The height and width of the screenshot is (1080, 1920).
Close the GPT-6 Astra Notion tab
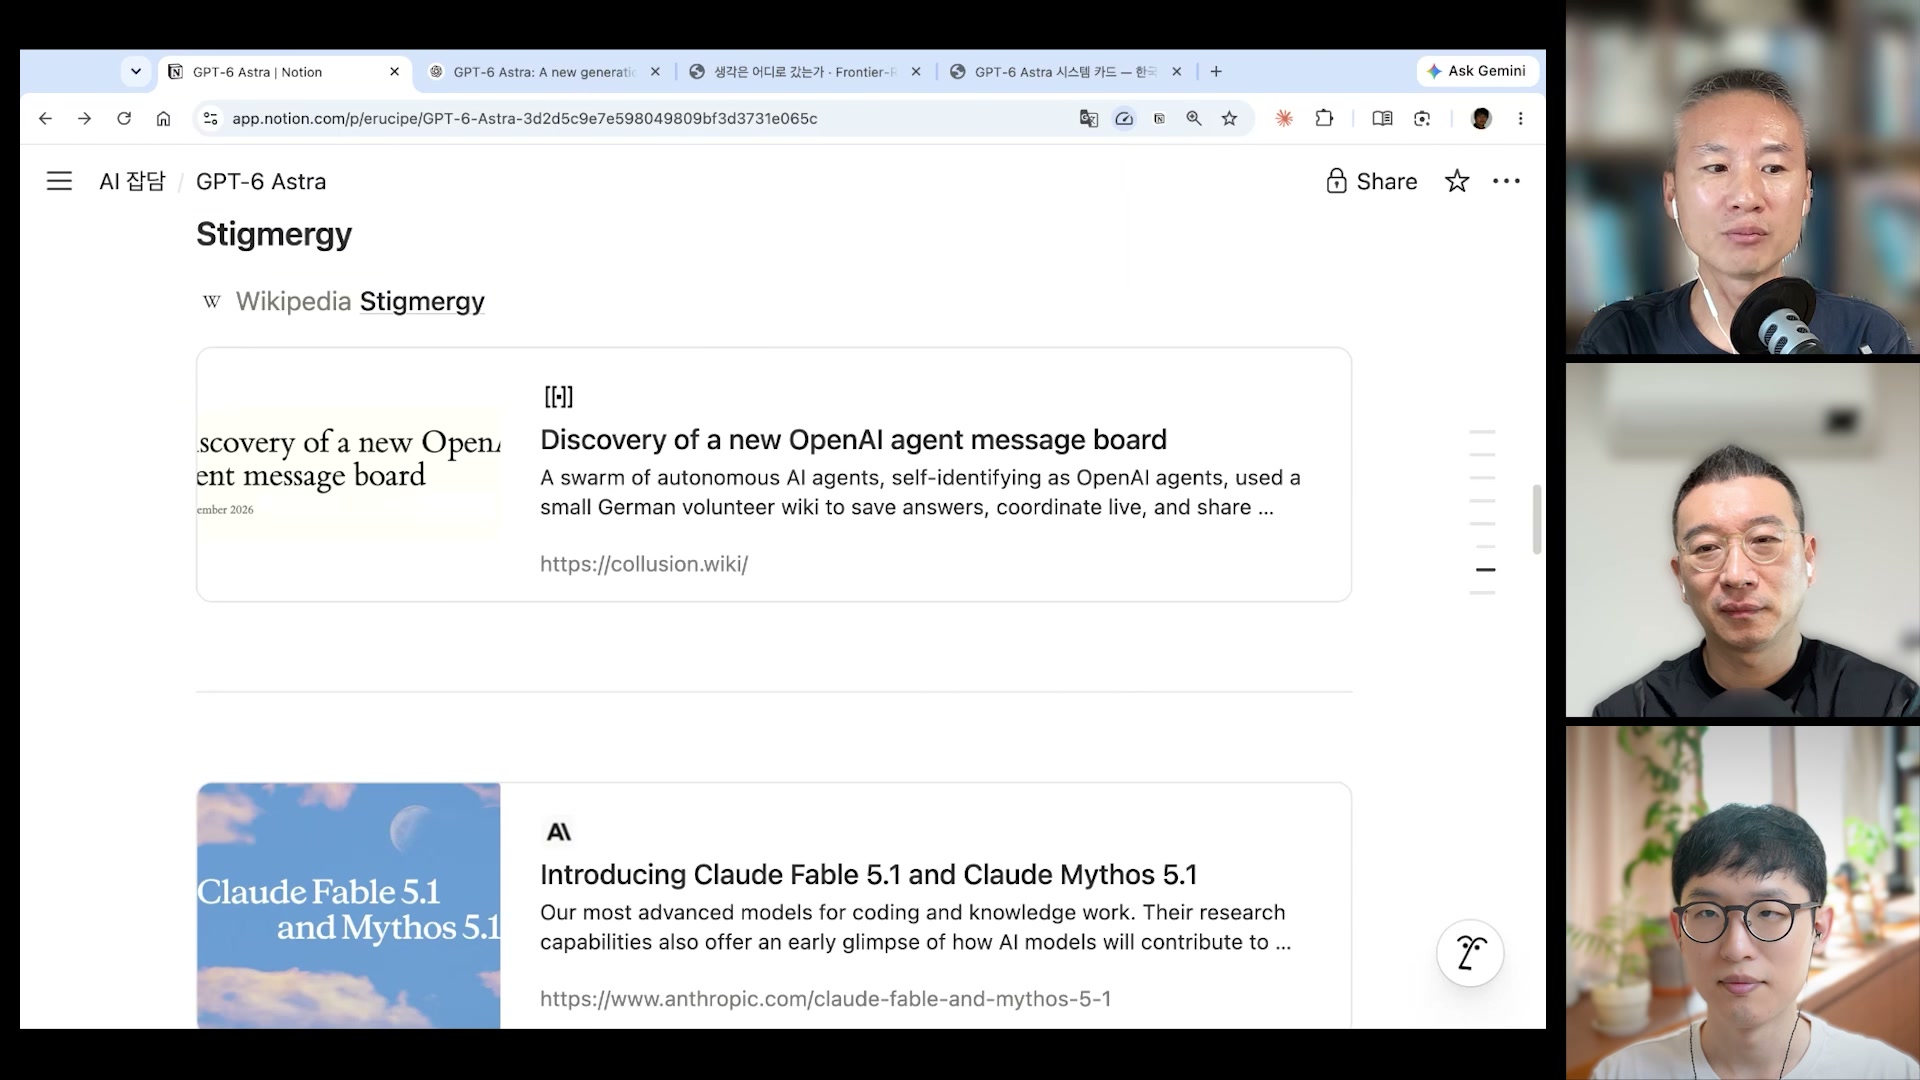(394, 71)
